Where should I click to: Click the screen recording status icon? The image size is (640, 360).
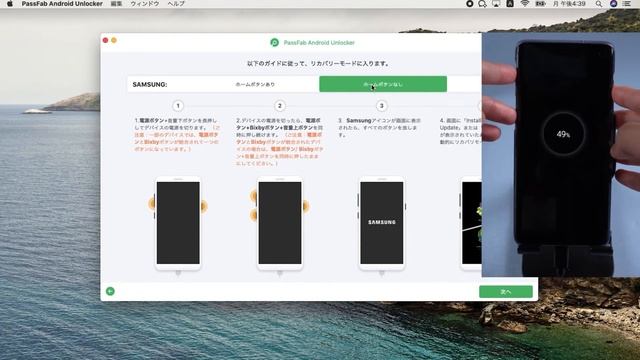pos(469,4)
